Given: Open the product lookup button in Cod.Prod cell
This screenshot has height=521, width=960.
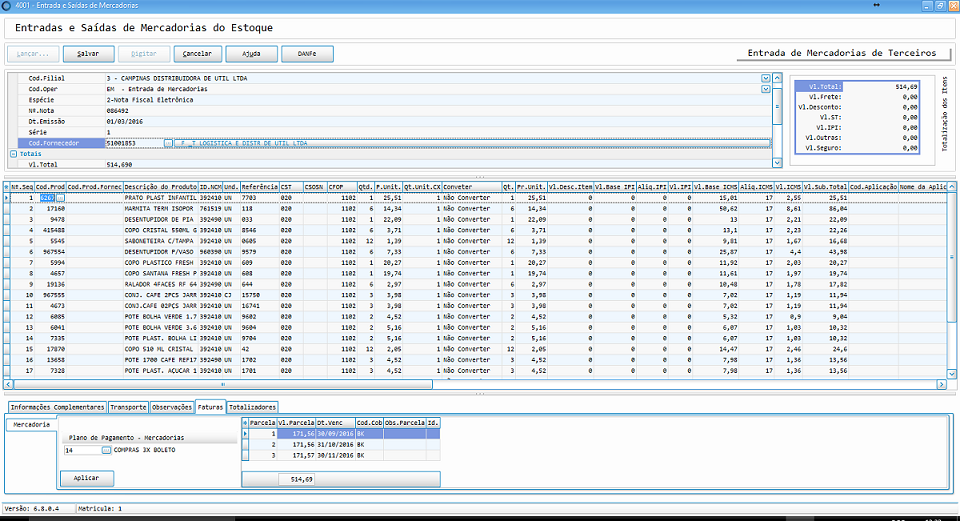Looking at the screenshot, I should pos(60,198).
